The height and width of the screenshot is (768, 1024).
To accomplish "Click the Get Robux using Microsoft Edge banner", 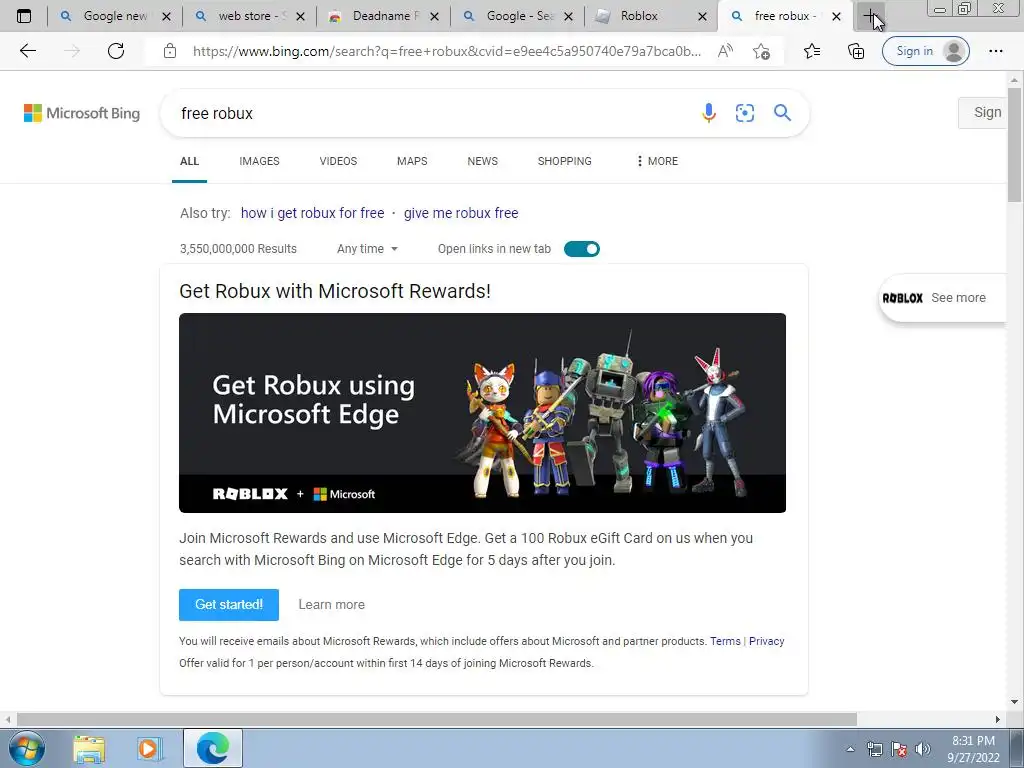I will 483,413.
